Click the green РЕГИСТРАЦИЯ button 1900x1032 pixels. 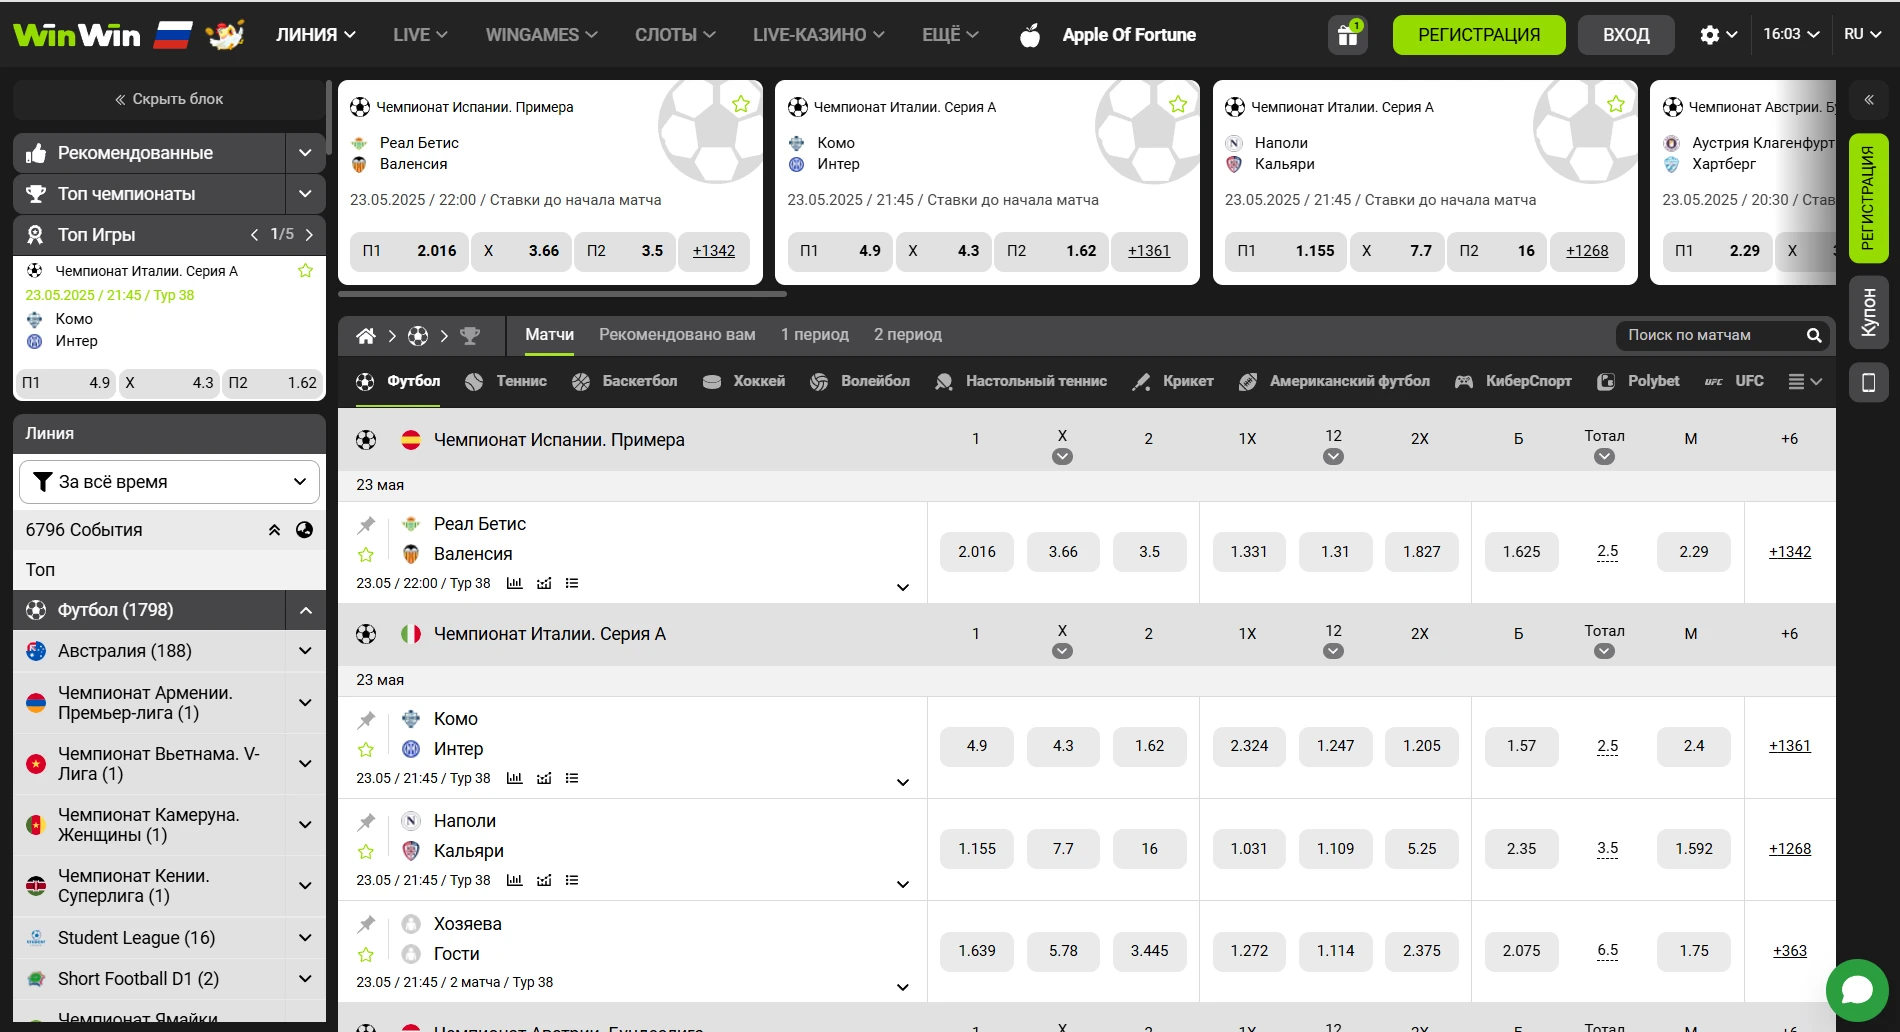1478,35
